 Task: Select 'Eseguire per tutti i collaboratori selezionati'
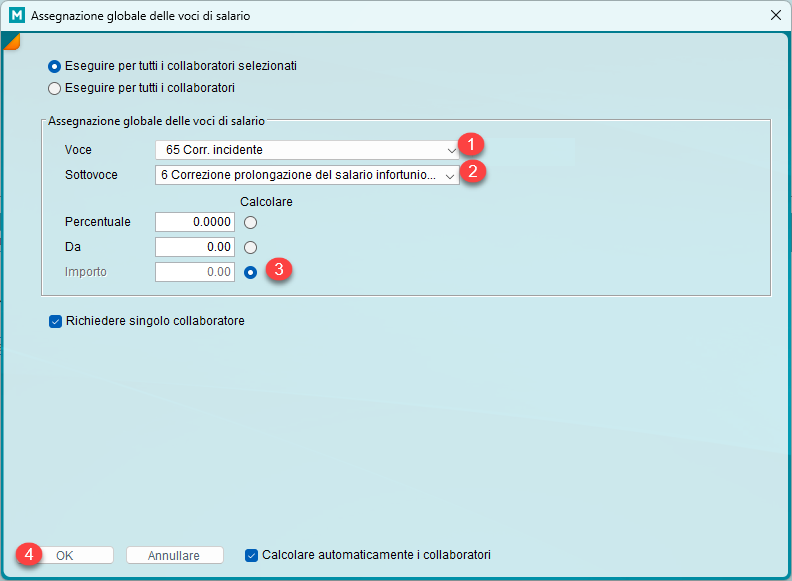55,66
